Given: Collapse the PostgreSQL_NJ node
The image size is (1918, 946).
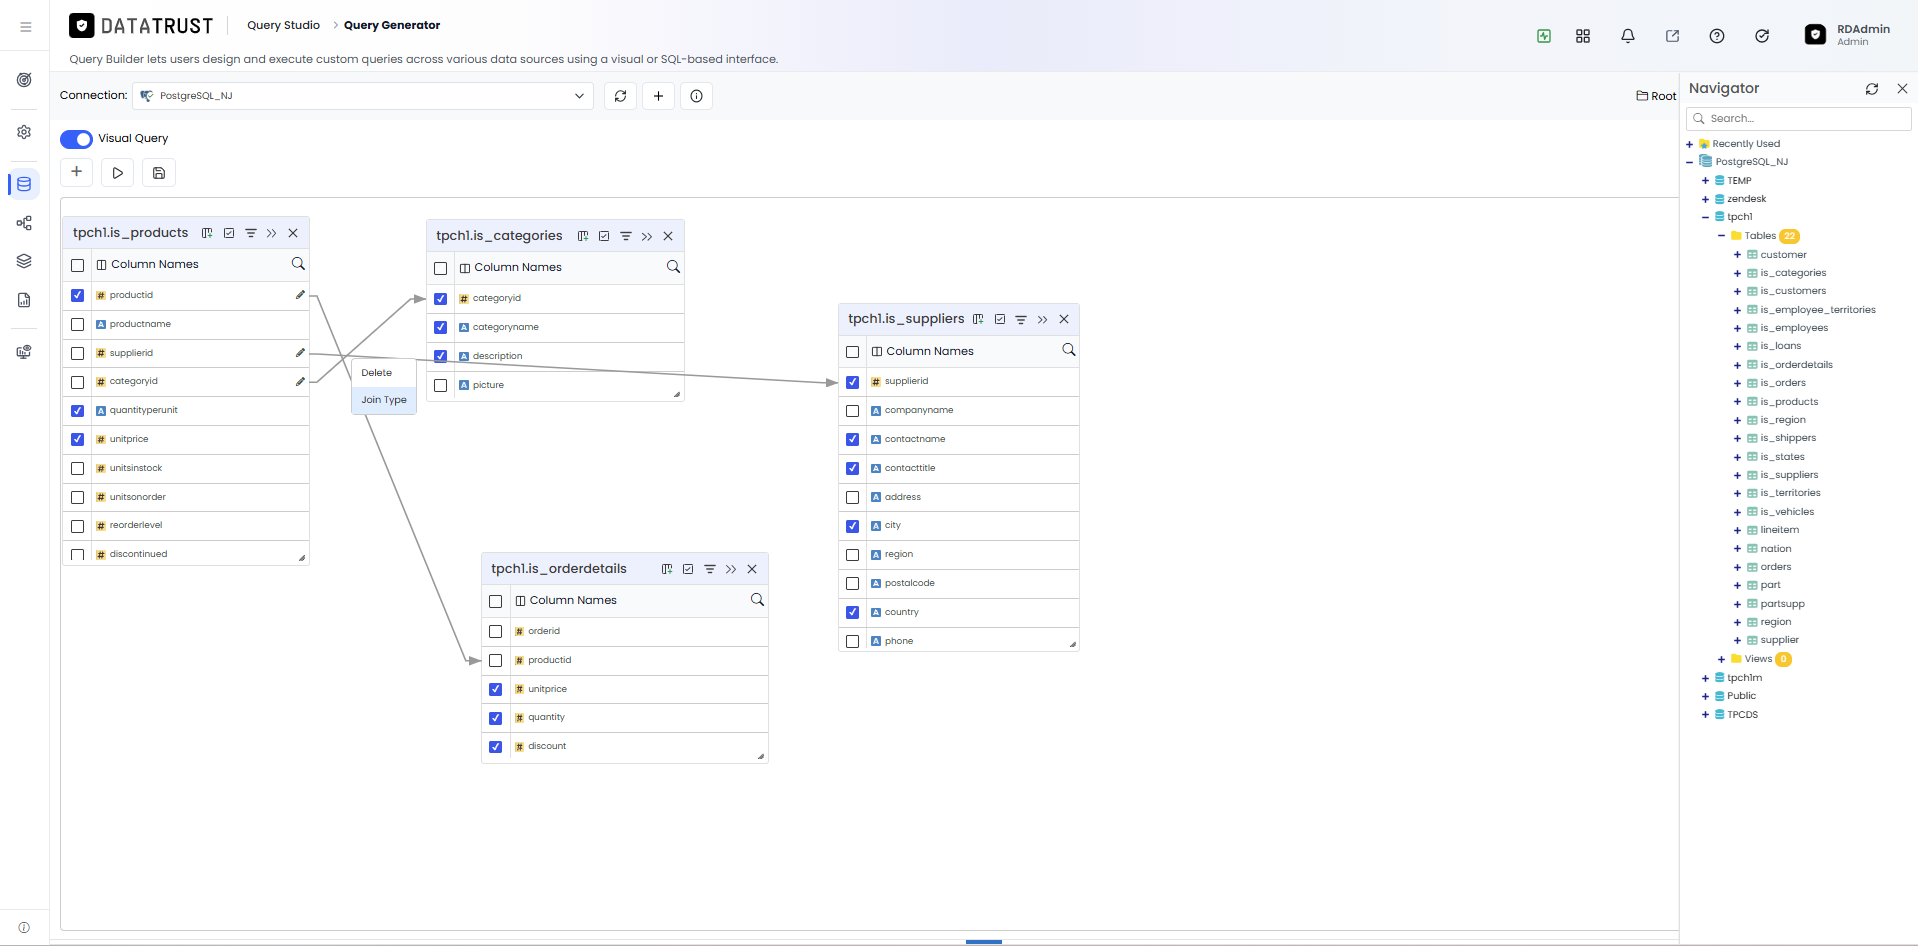Looking at the screenshot, I should [1690, 162].
